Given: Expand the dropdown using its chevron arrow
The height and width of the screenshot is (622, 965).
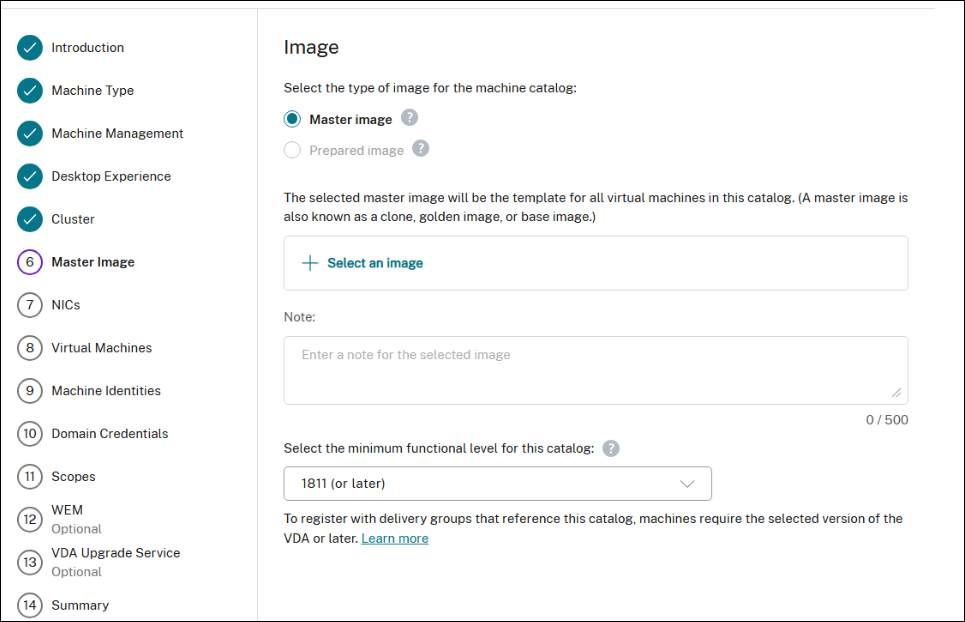Looking at the screenshot, I should click(687, 483).
